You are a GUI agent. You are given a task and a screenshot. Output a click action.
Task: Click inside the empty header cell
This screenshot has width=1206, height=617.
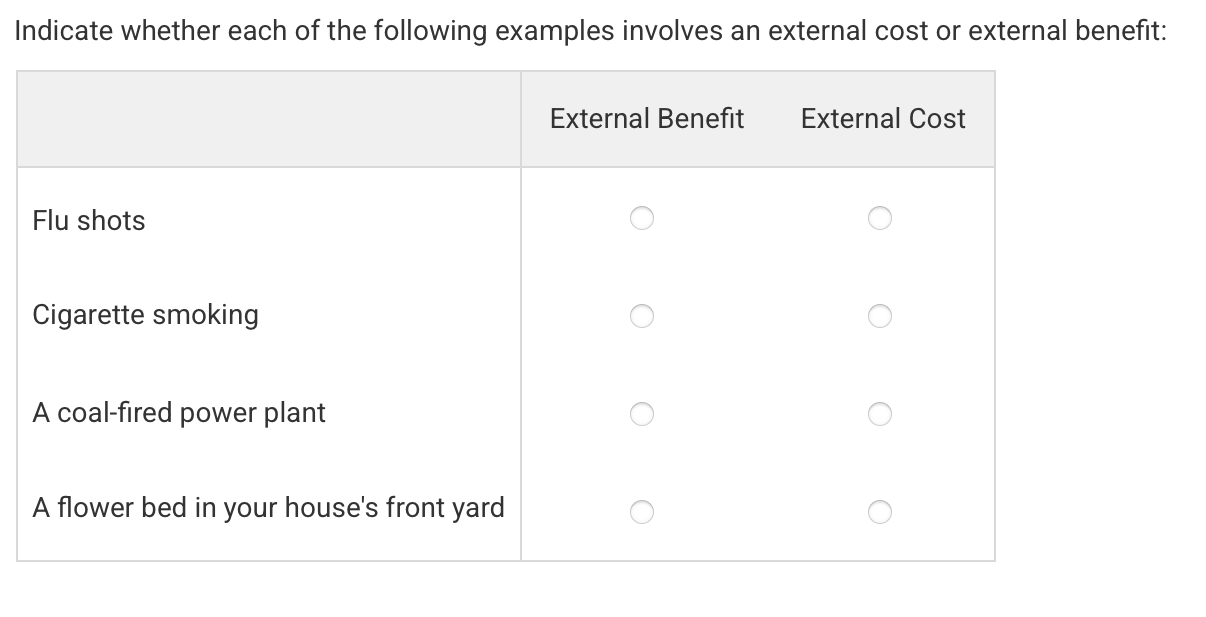point(270,118)
